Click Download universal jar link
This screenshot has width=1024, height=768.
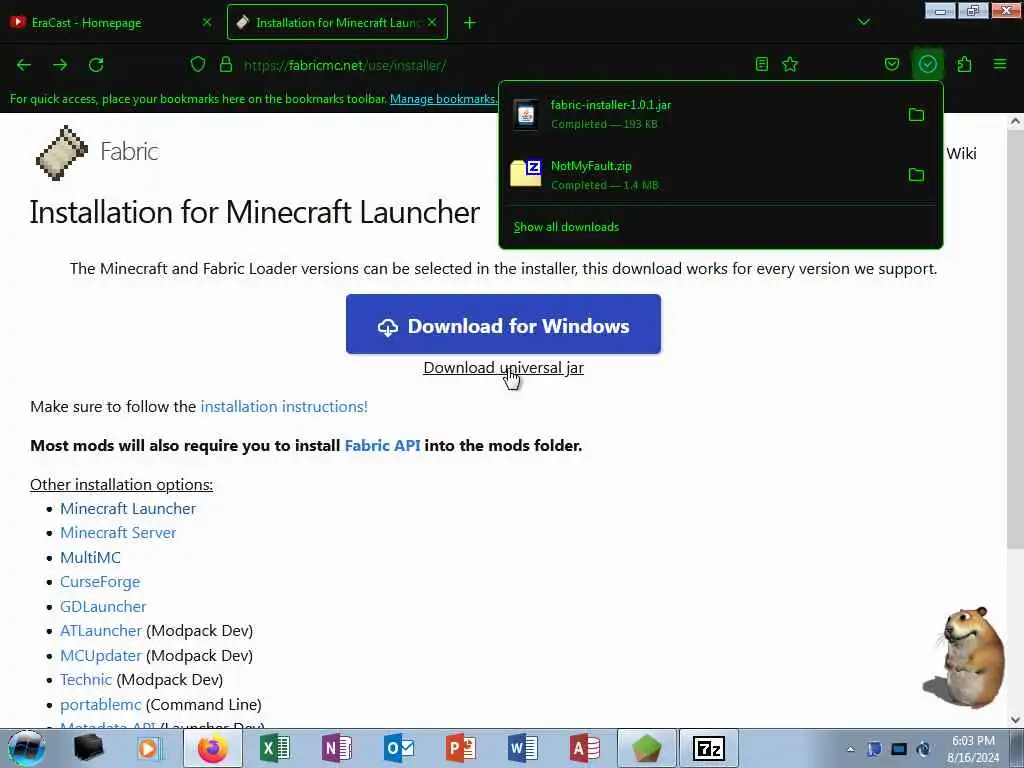[x=504, y=368]
